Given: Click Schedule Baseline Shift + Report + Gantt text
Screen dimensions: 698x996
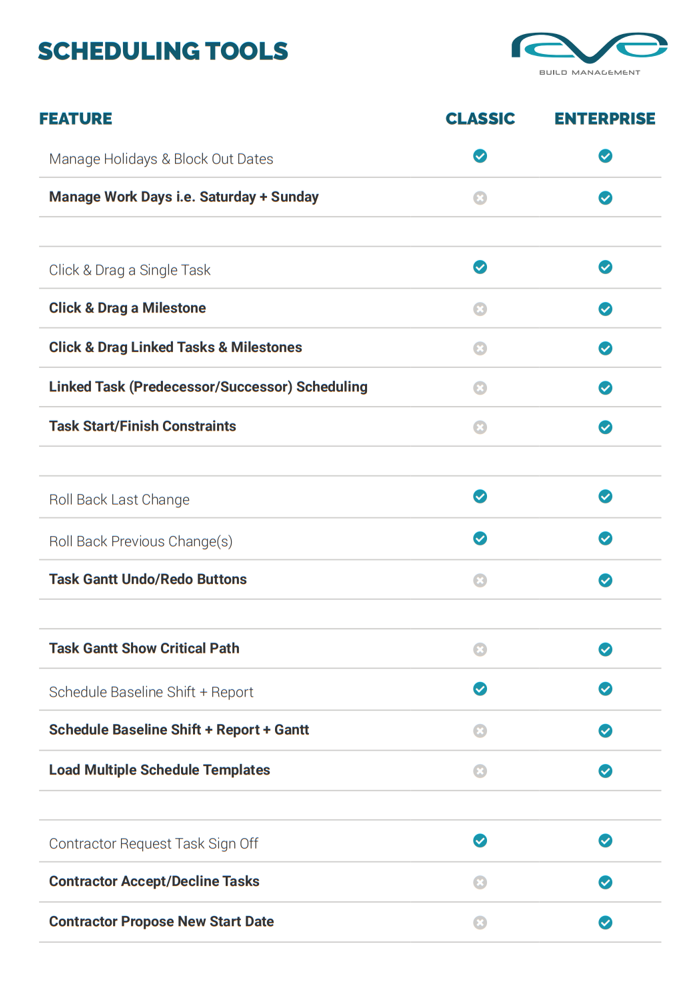Looking at the screenshot, I should [179, 730].
